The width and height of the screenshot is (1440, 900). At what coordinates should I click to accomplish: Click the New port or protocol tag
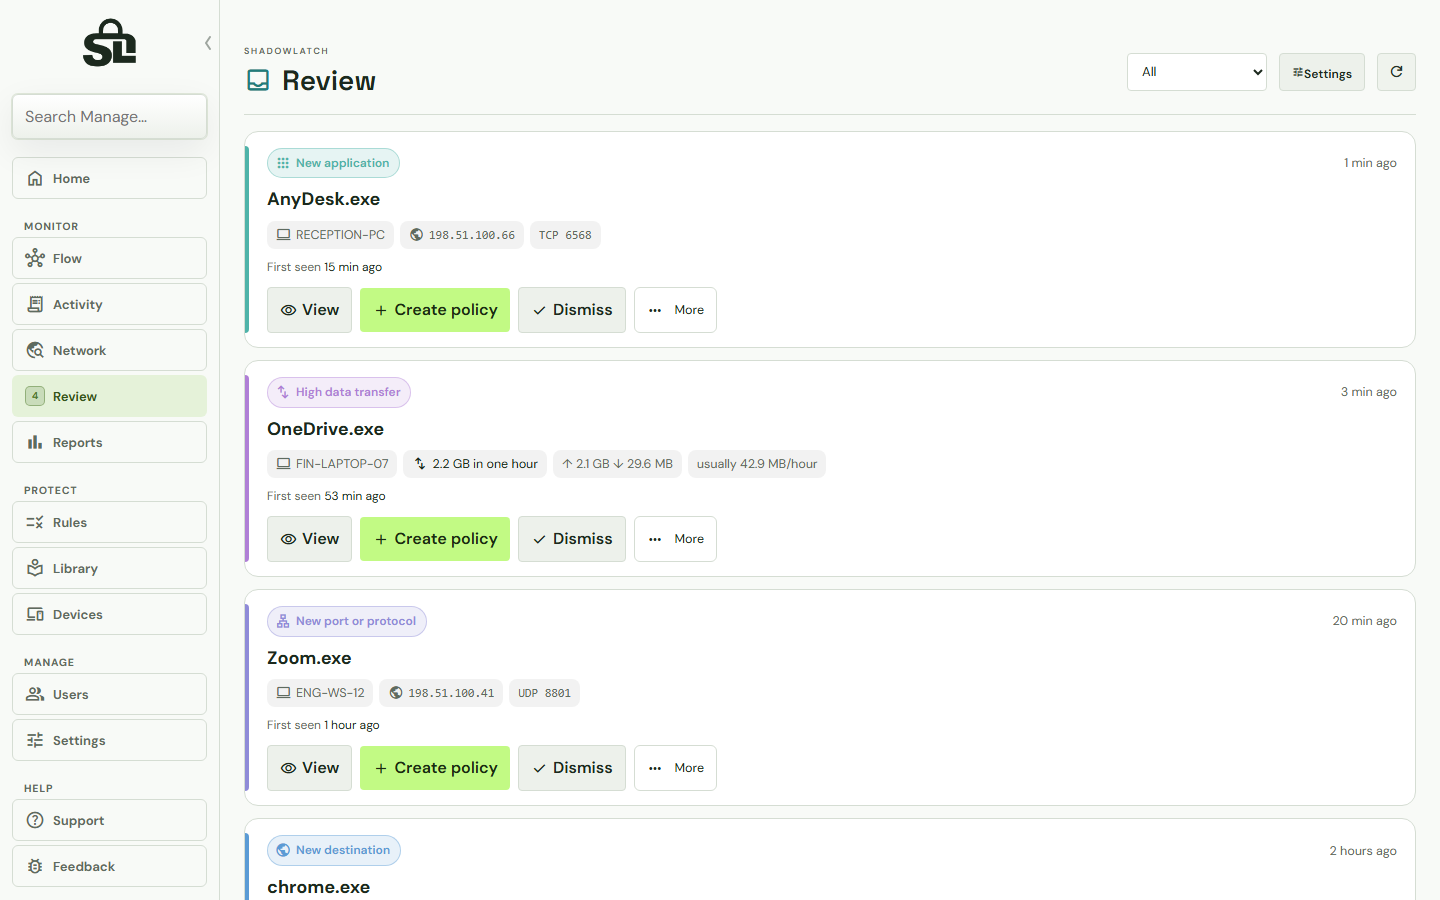347,621
